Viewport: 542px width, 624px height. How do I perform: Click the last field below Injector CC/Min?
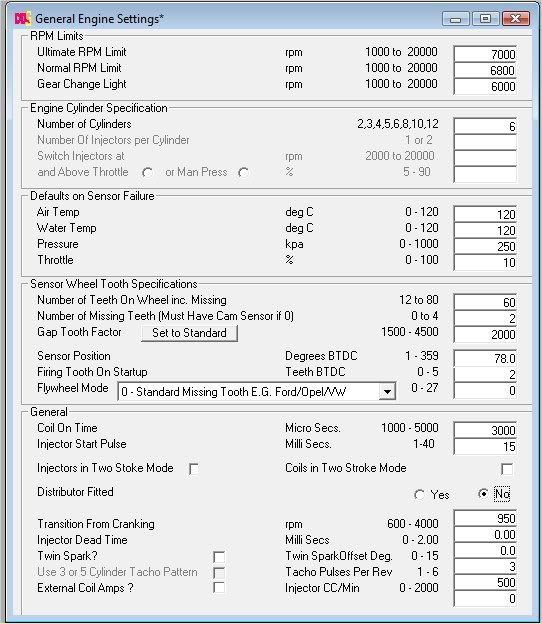tap(485, 599)
